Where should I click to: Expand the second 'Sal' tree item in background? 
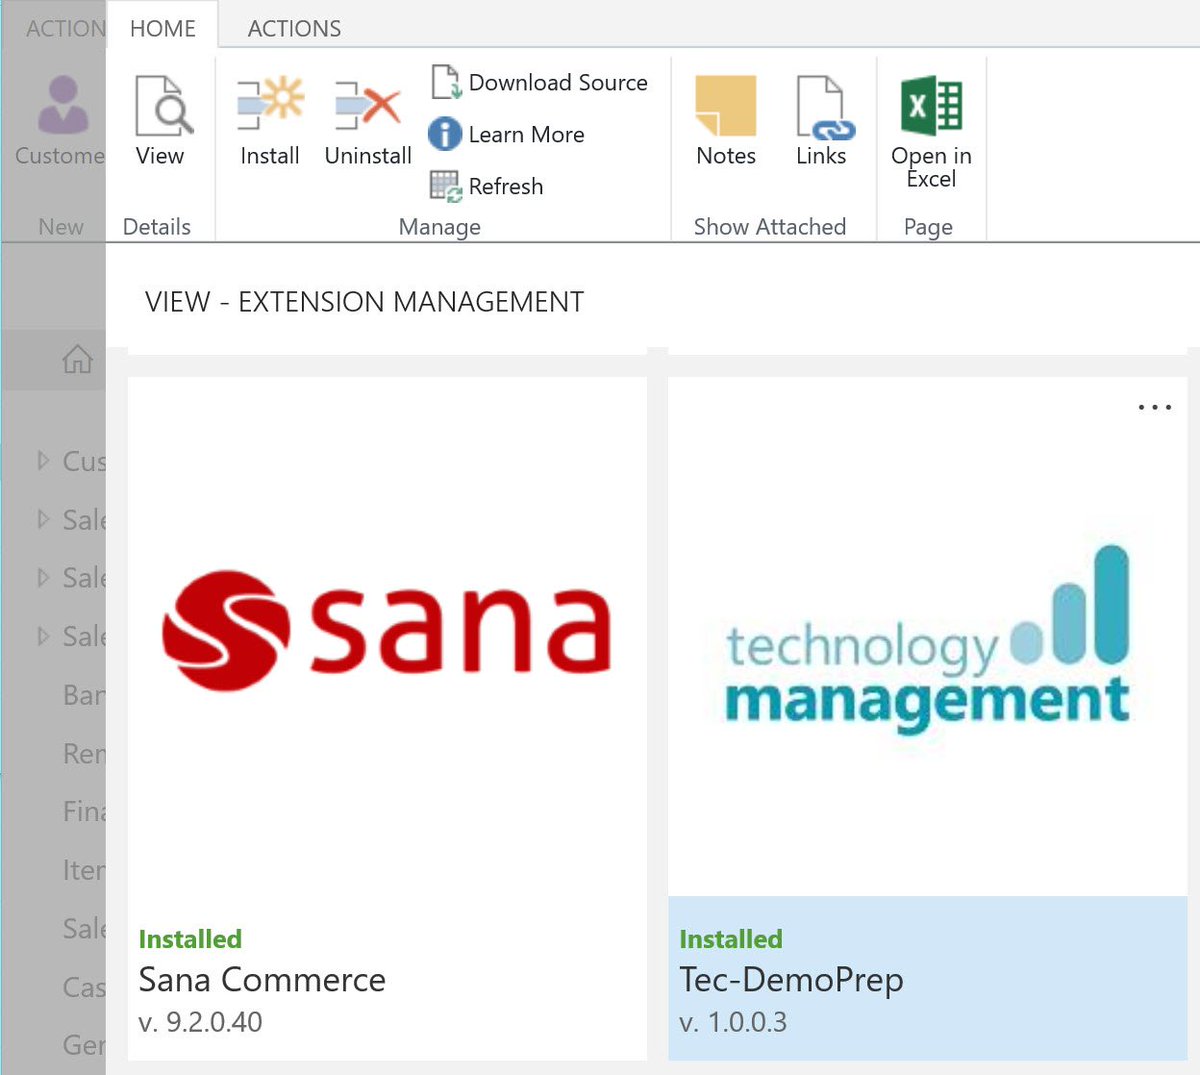(x=43, y=577)
